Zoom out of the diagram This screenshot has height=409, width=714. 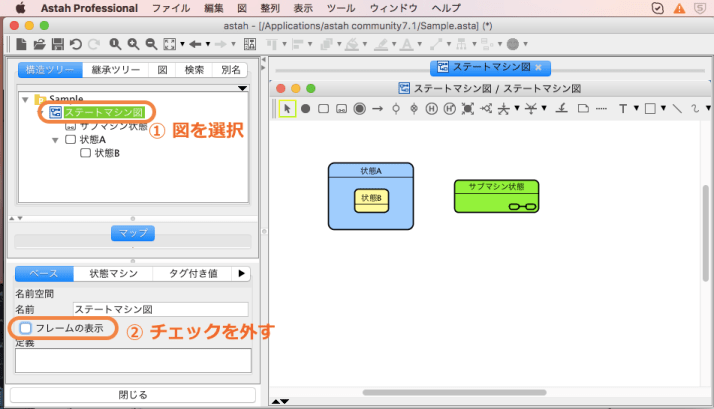pos(151,44)
